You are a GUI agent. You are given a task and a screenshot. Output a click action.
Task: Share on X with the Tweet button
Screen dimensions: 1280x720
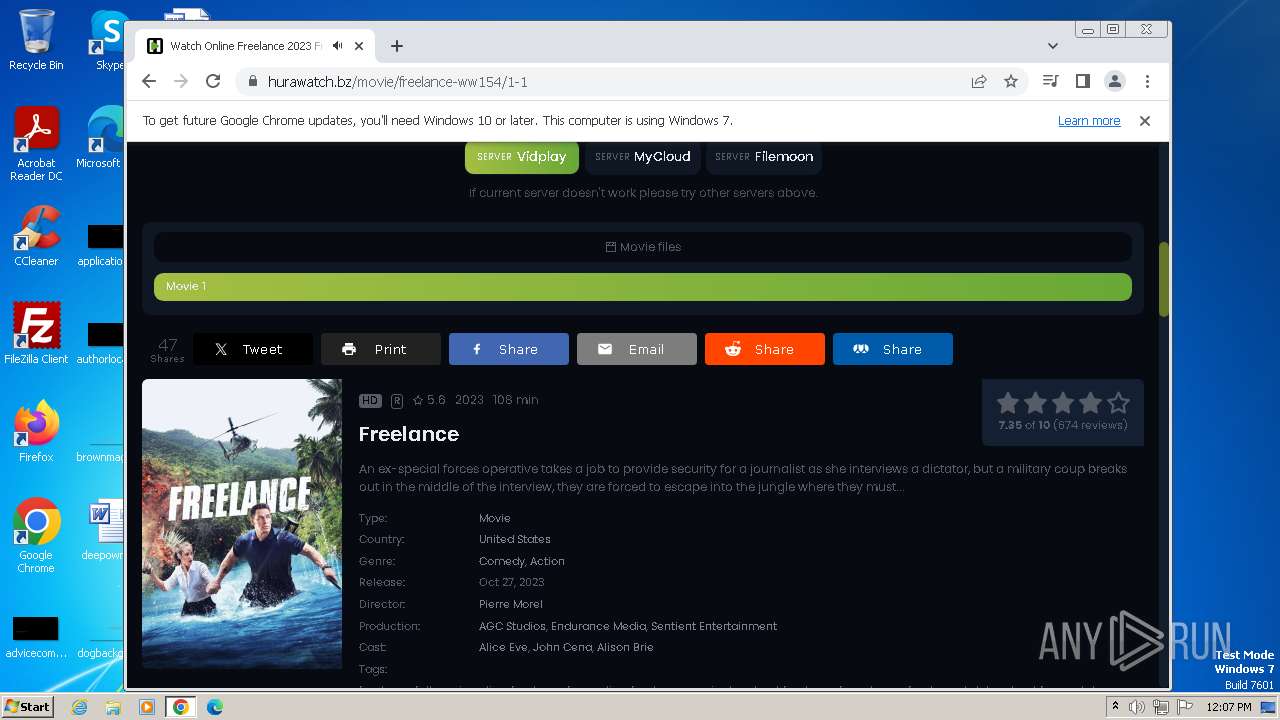253,349
